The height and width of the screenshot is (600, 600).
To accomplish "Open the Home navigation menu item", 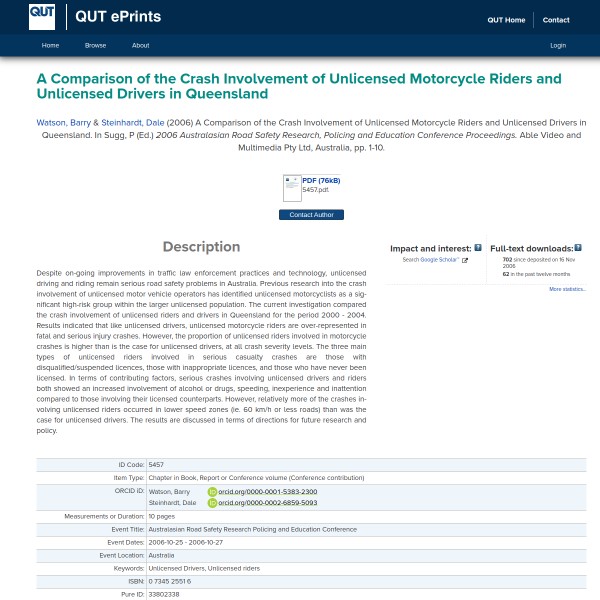I will [x=50, y=45].
